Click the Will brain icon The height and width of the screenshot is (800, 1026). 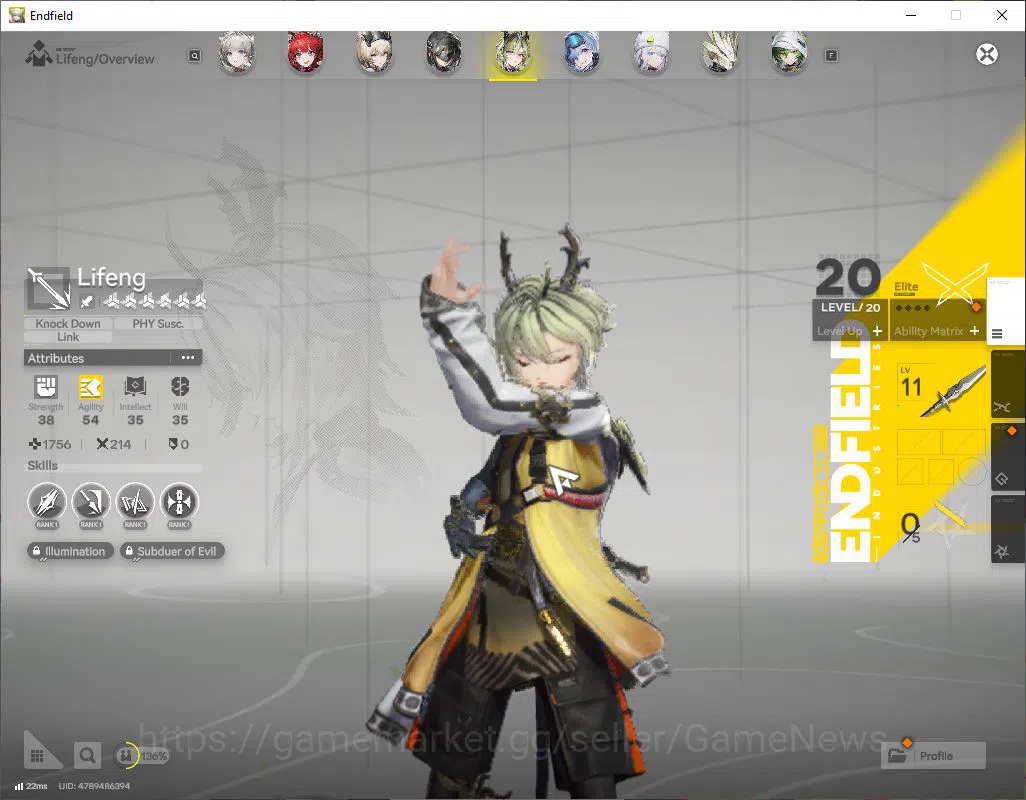(180, 387)
